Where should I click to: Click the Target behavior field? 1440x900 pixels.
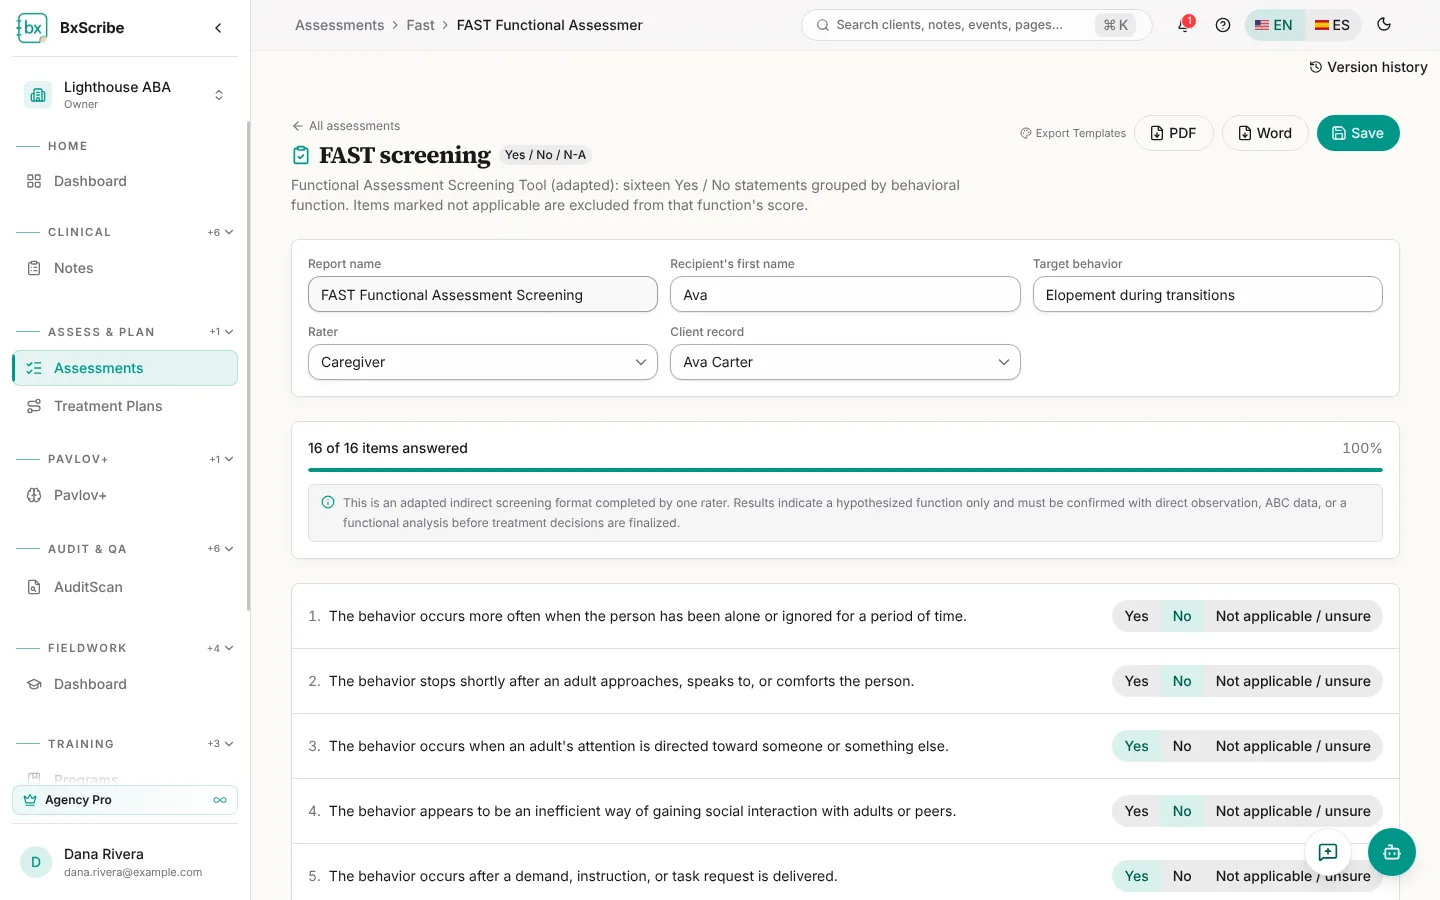(1207, 294)
